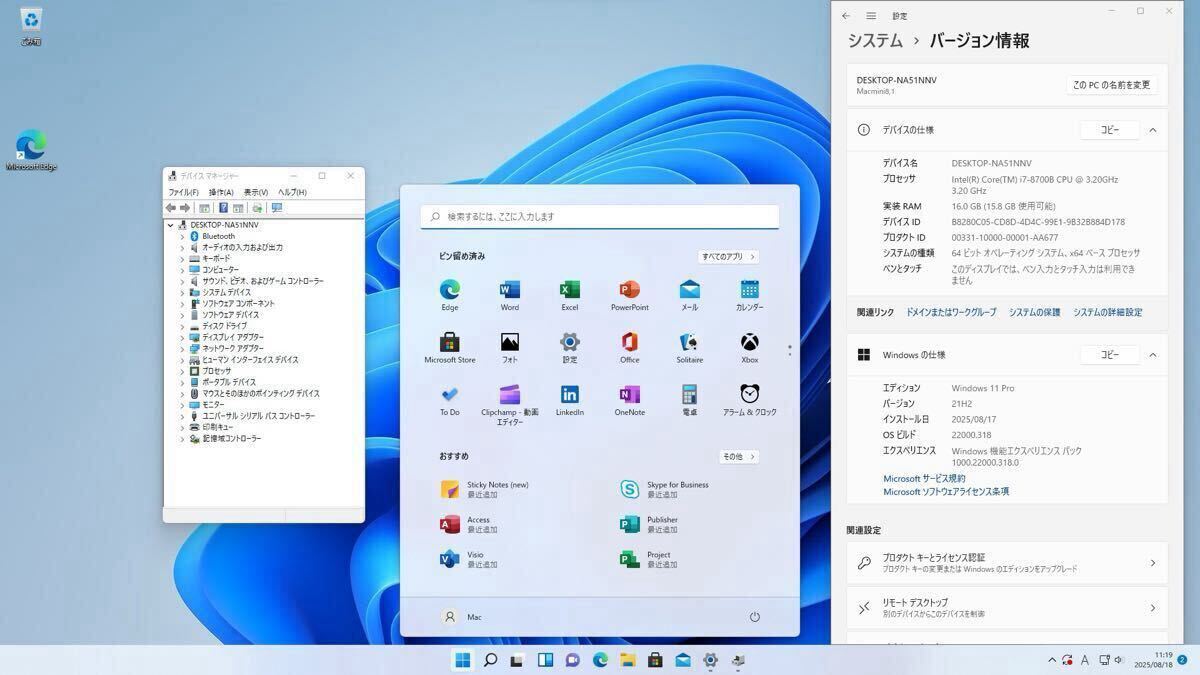Viewport: 1200px width, 675px height.
Task: Copy Windows specifications with コピー button
Action: (x=1110, y=355)
